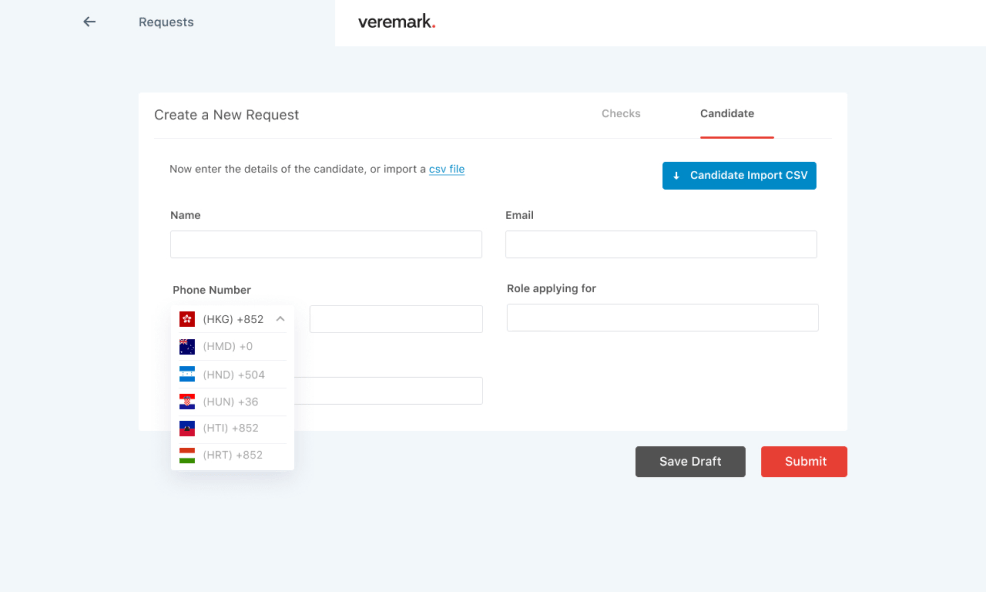
Task: Switch to the Checks tab
Action: [620, 114]
